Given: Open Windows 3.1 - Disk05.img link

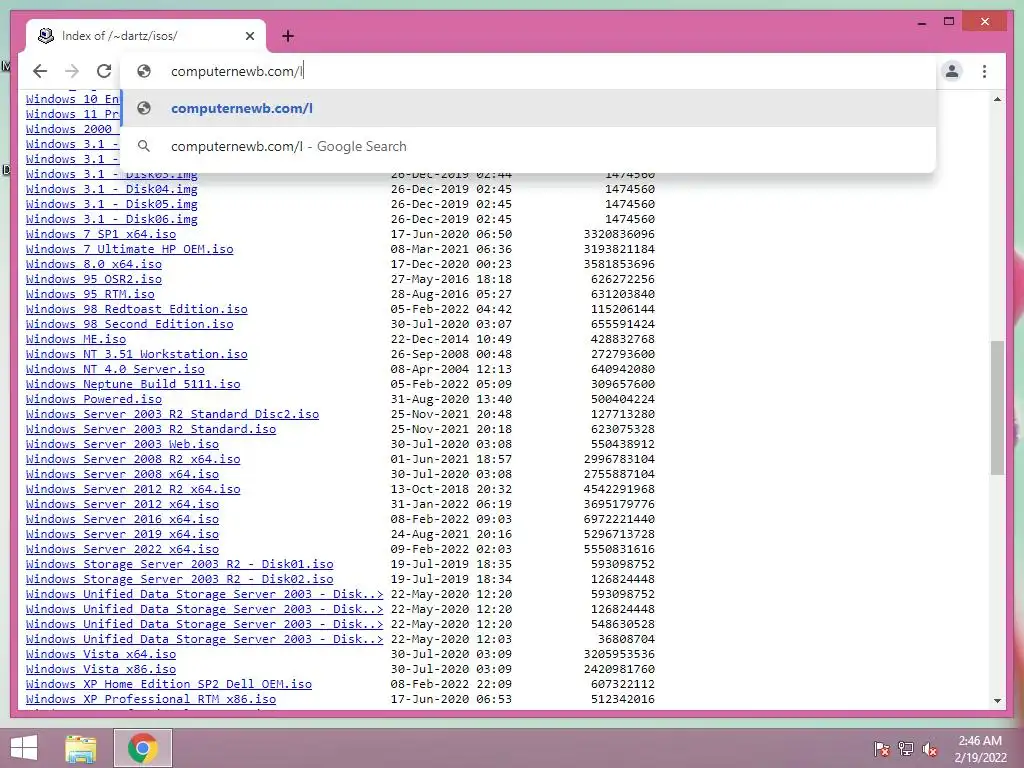Looking at the screenshot, I should pos(112,204).
